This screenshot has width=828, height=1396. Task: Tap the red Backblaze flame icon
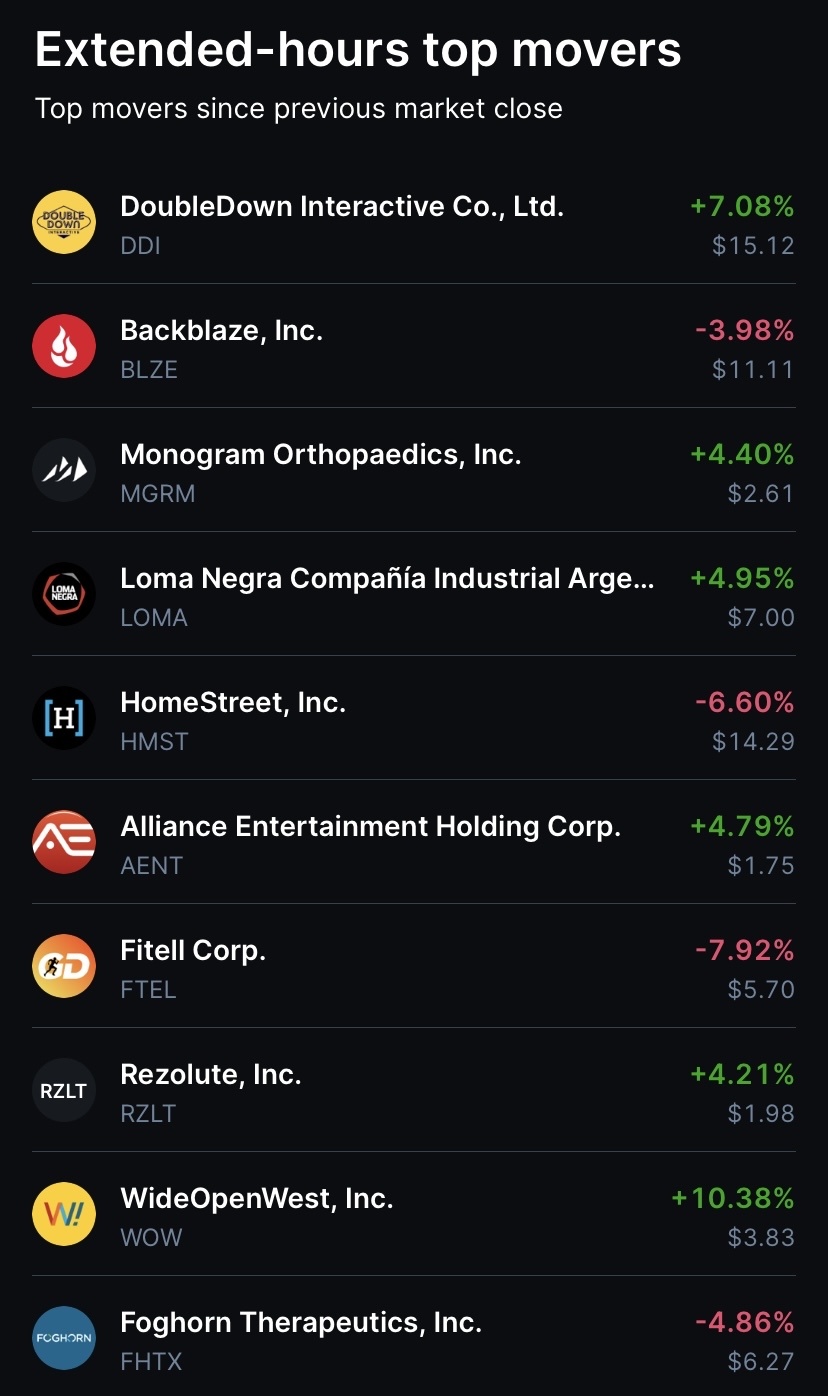64,346
